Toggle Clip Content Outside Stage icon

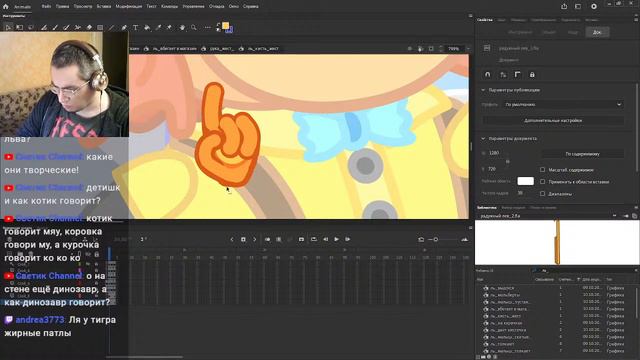(x=431, y=49)
